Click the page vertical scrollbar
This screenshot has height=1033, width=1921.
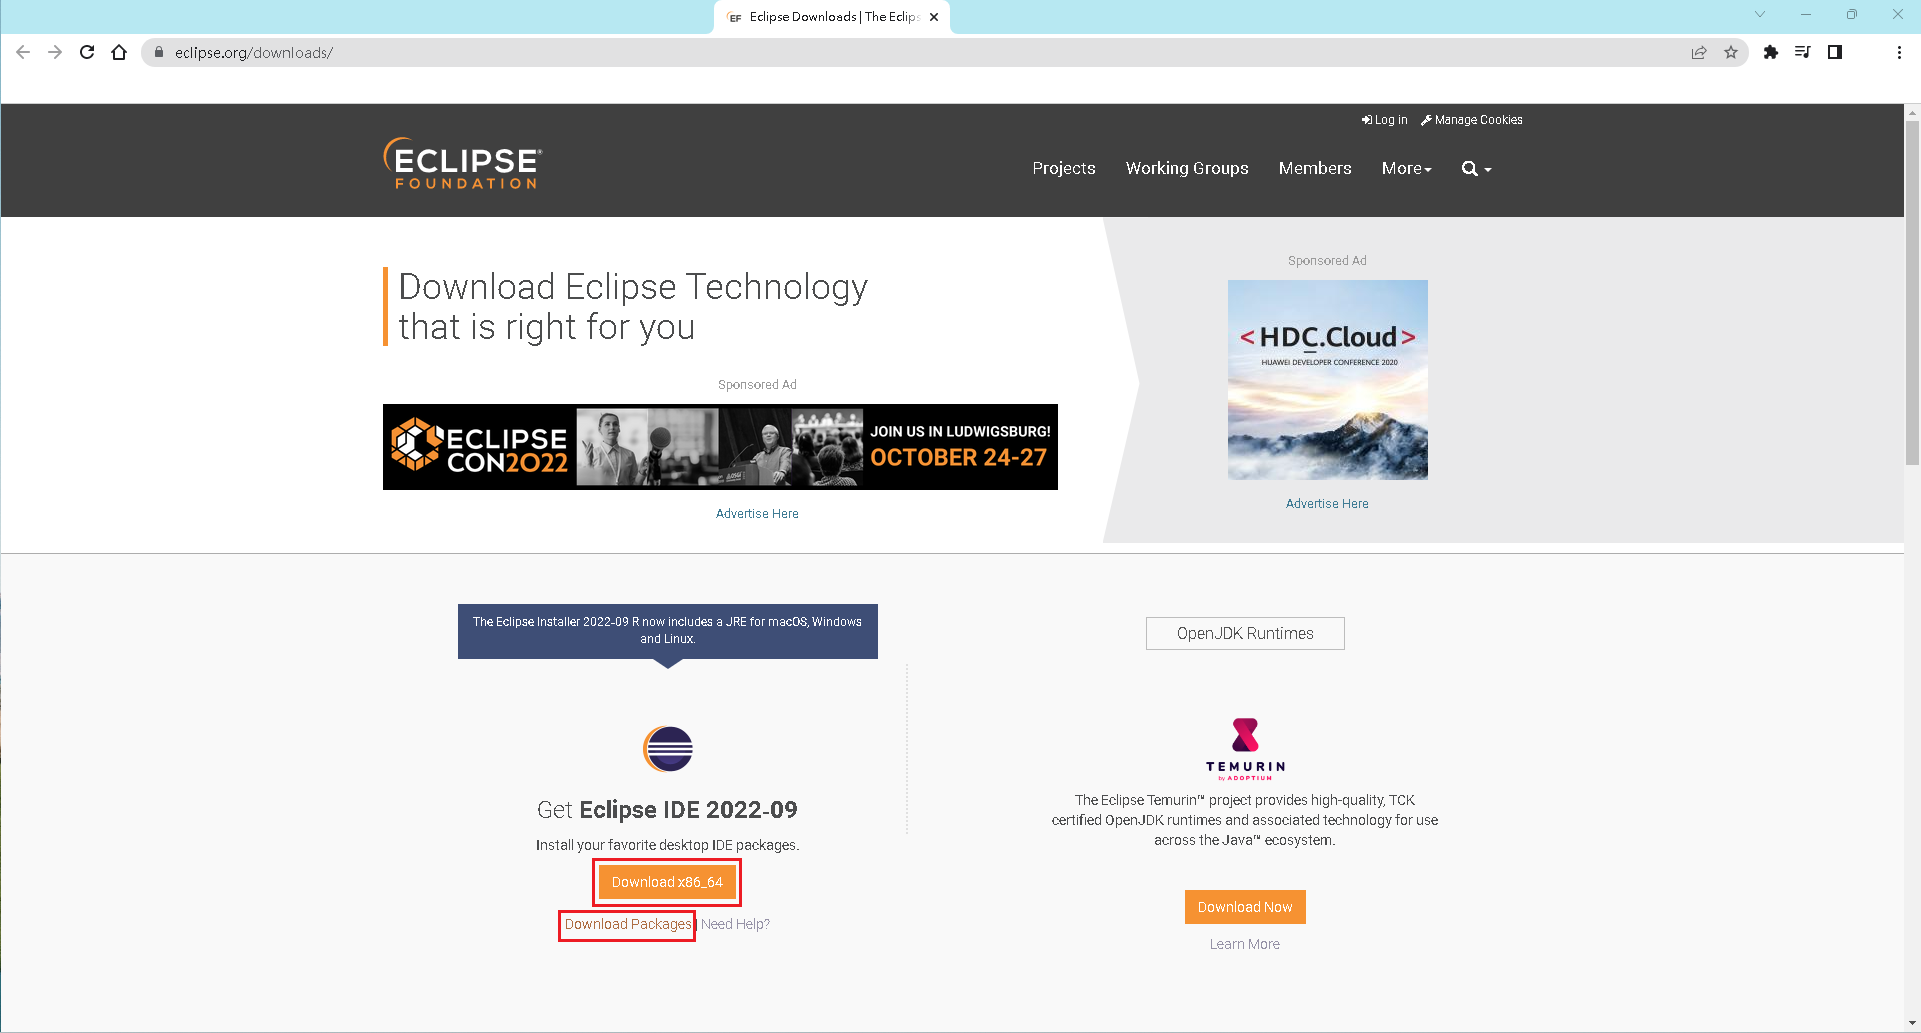point(1912,300)
